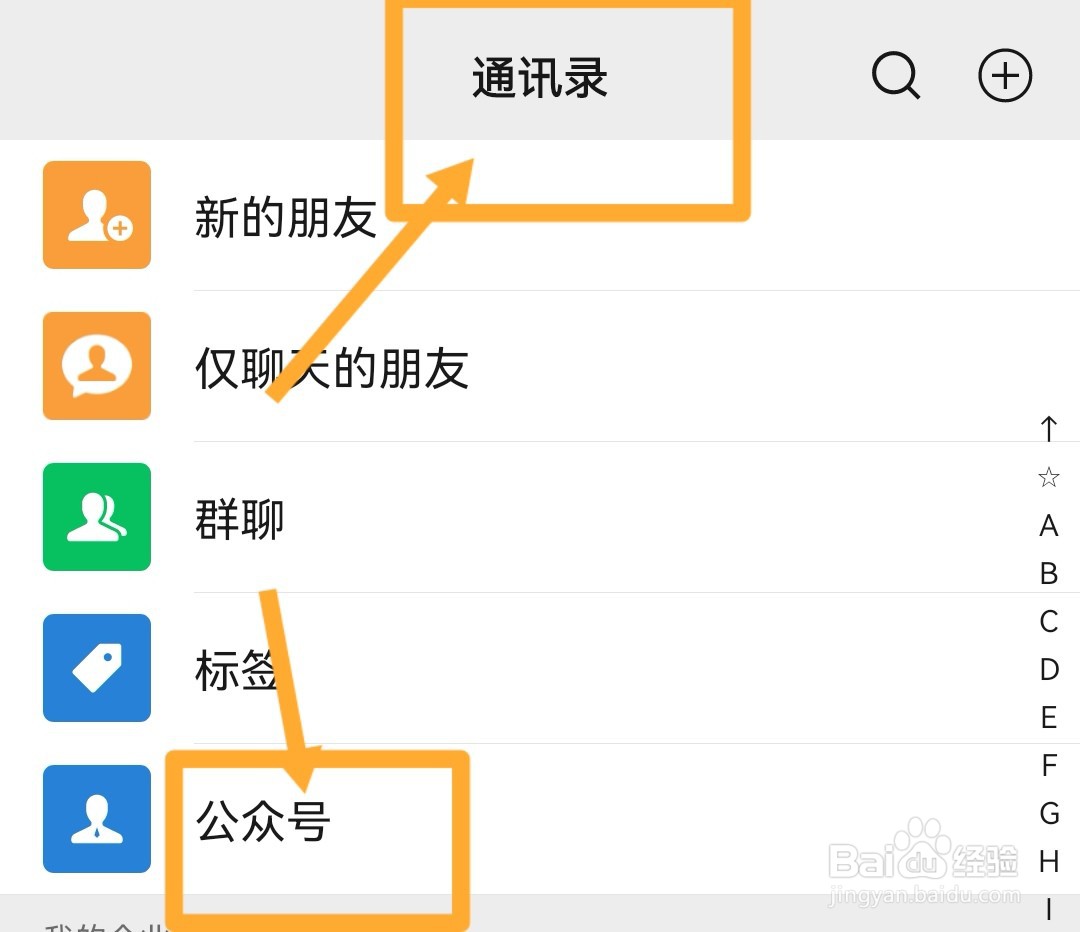Jump to letter E in index
The height and width of the screenshot is (932, 1080).
(x=1048, y=718)
